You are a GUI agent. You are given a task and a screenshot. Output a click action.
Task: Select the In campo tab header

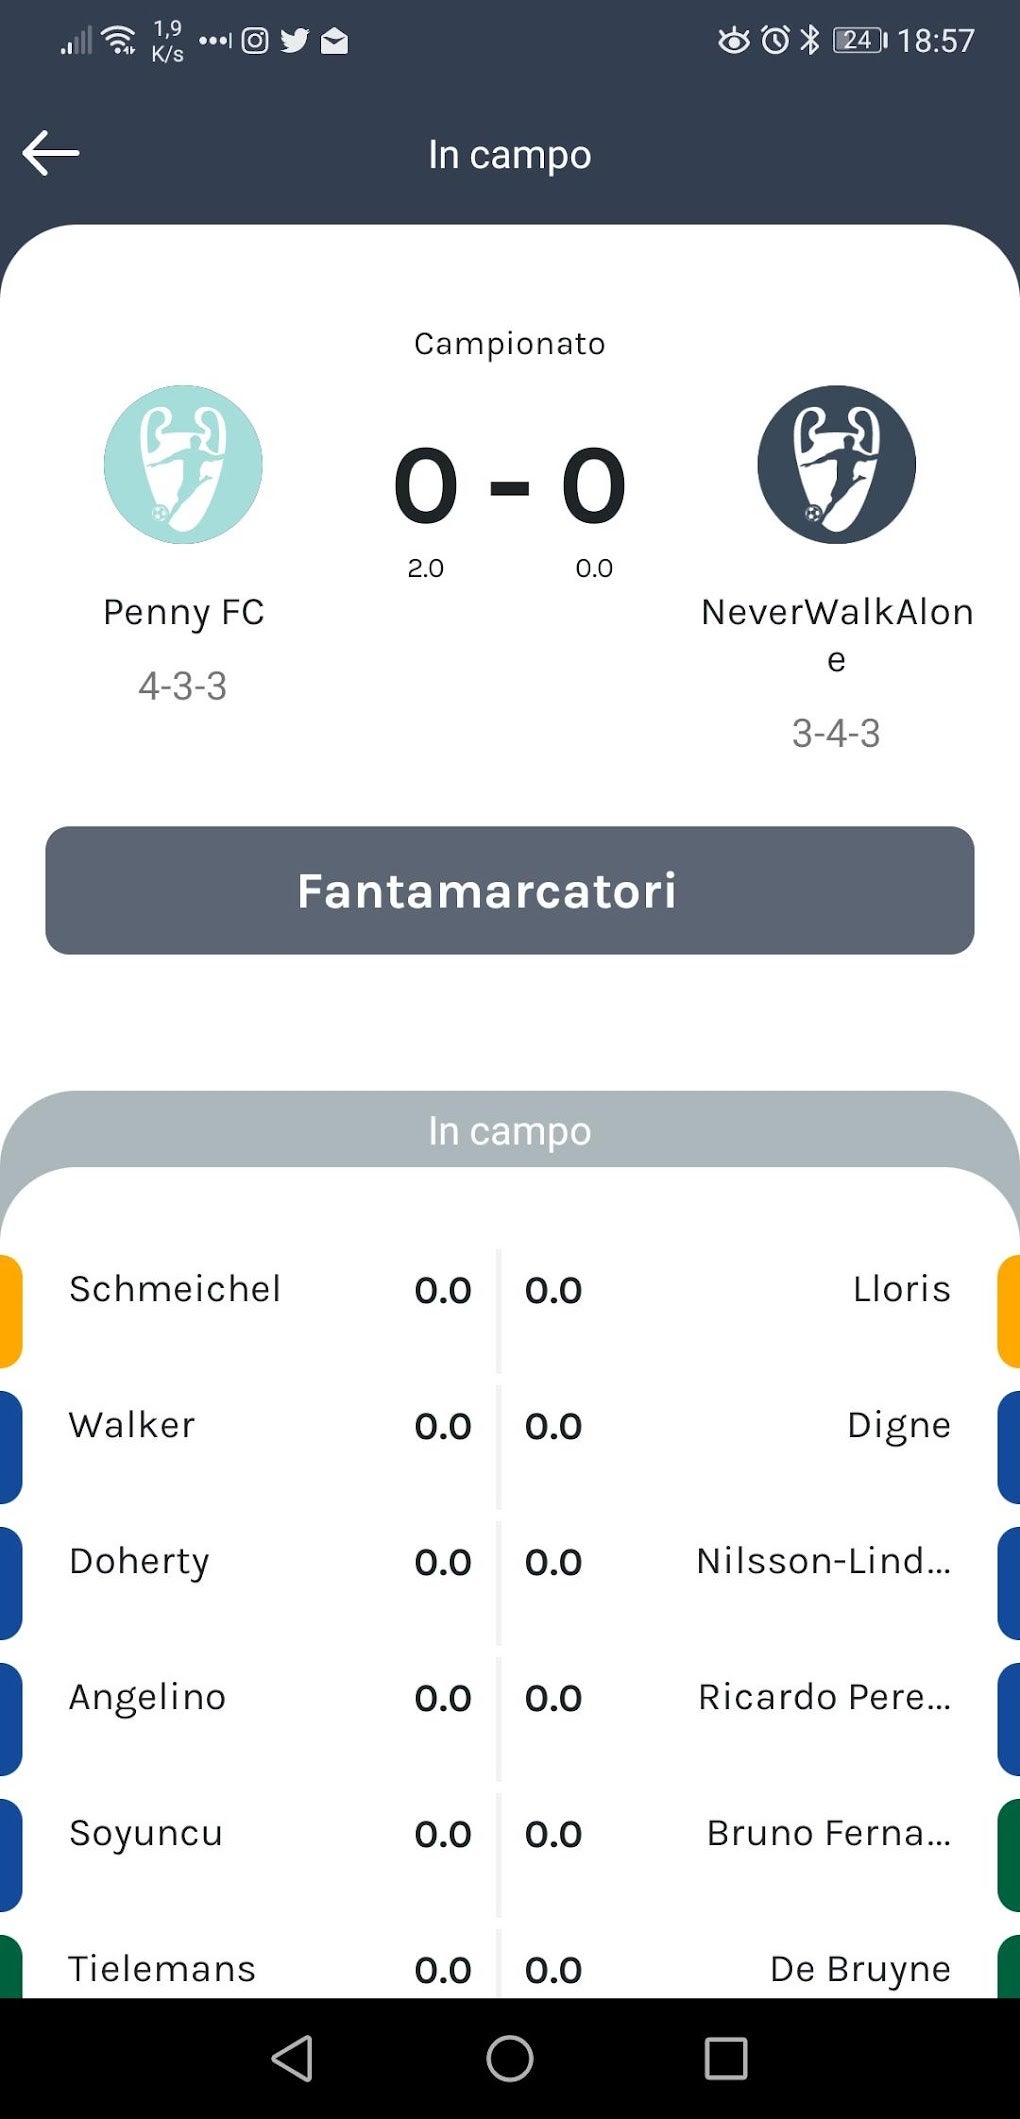(509, 1131)
